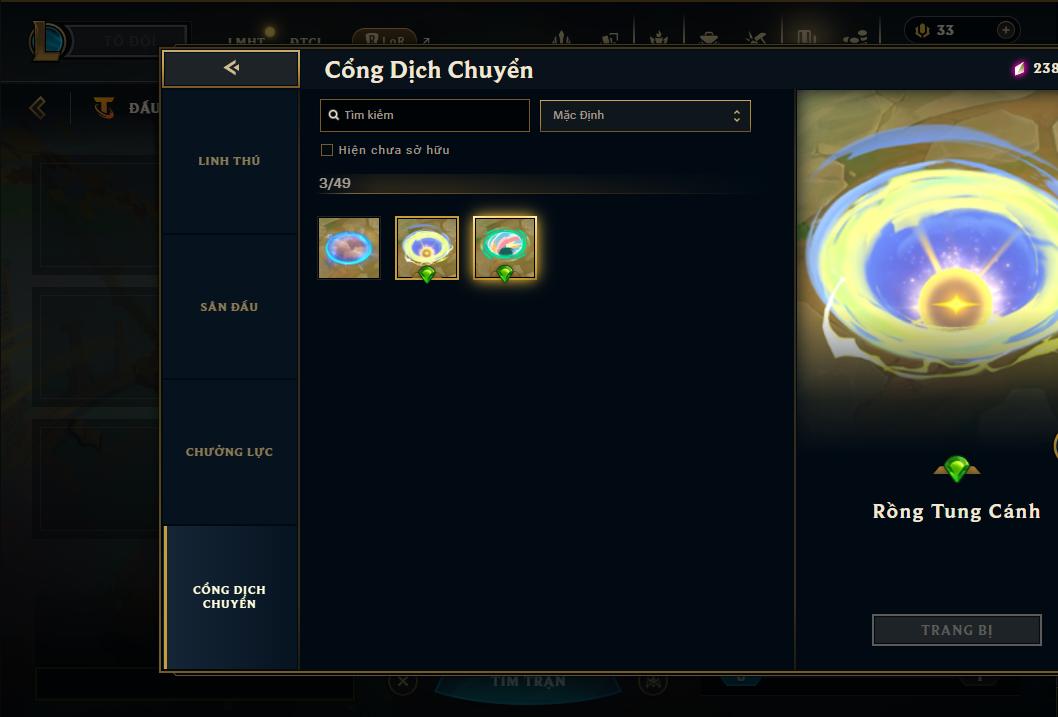Click the back arrow button
The width and height of the screenshot is (1058, 717).
click(x=231, y=68)
